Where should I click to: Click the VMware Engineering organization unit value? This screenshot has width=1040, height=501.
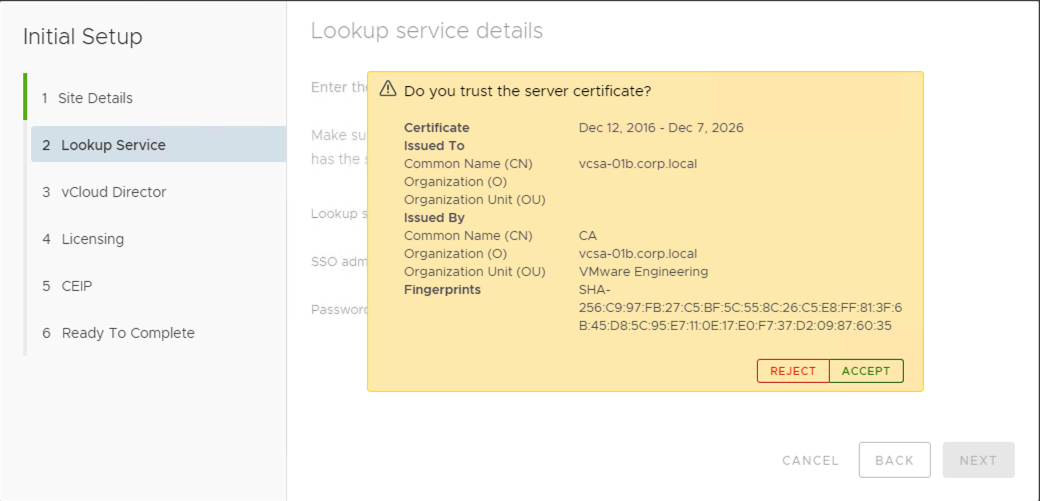pos(643,272)
